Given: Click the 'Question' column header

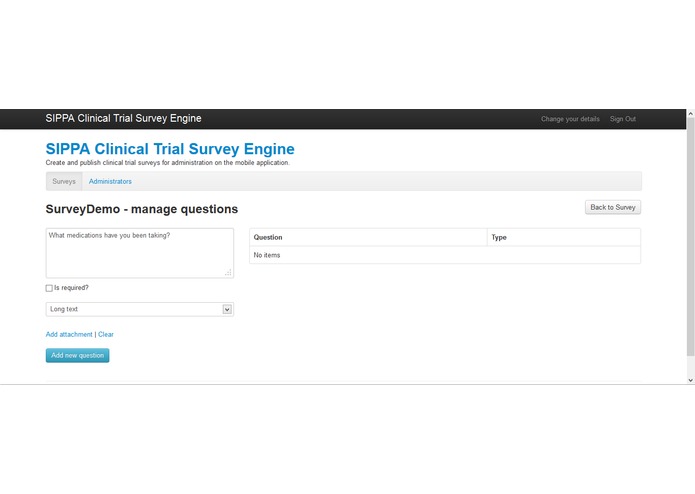Looking at the screenshot, I should pos(368,237).
